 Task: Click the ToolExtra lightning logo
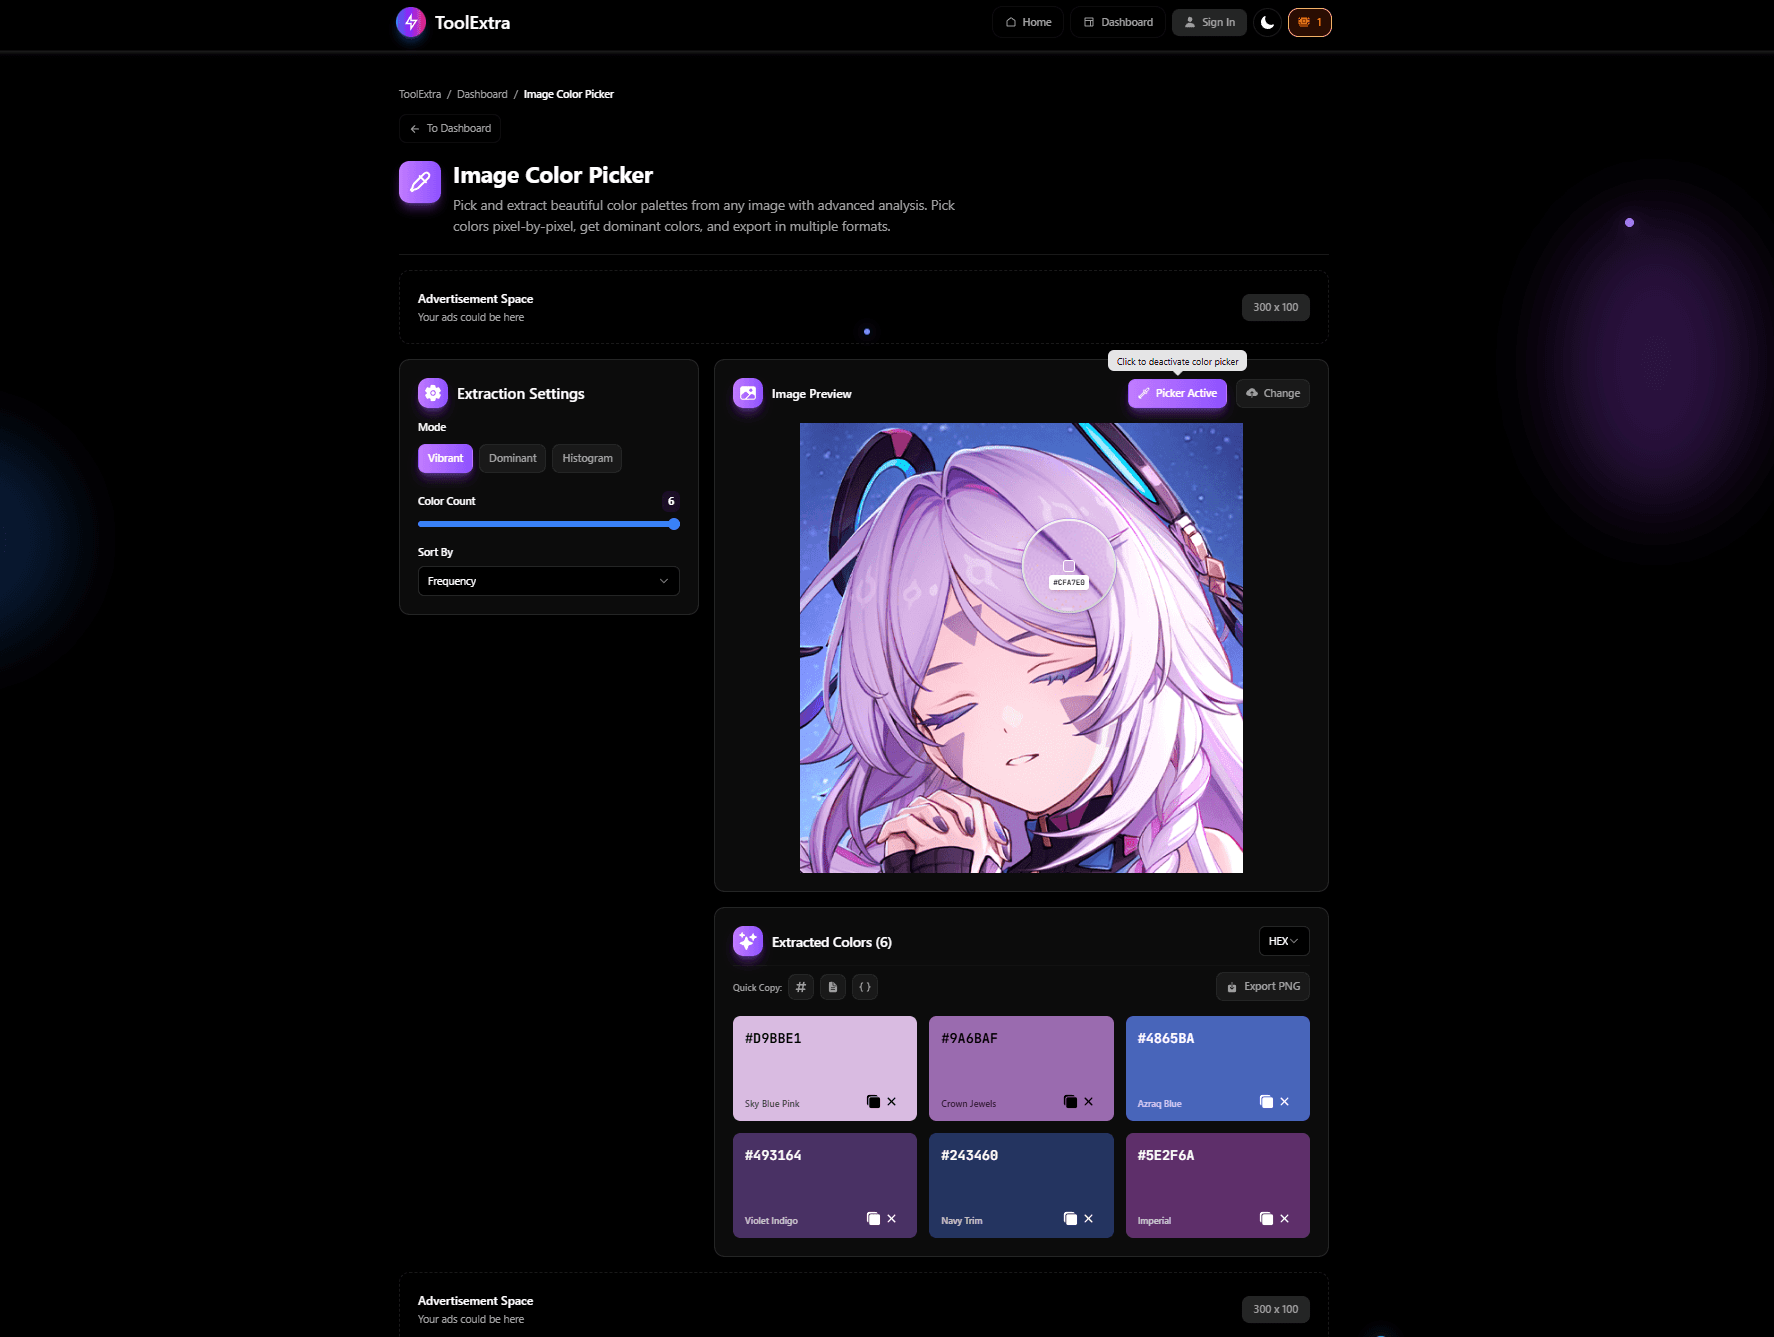click(x=410, y=22)
